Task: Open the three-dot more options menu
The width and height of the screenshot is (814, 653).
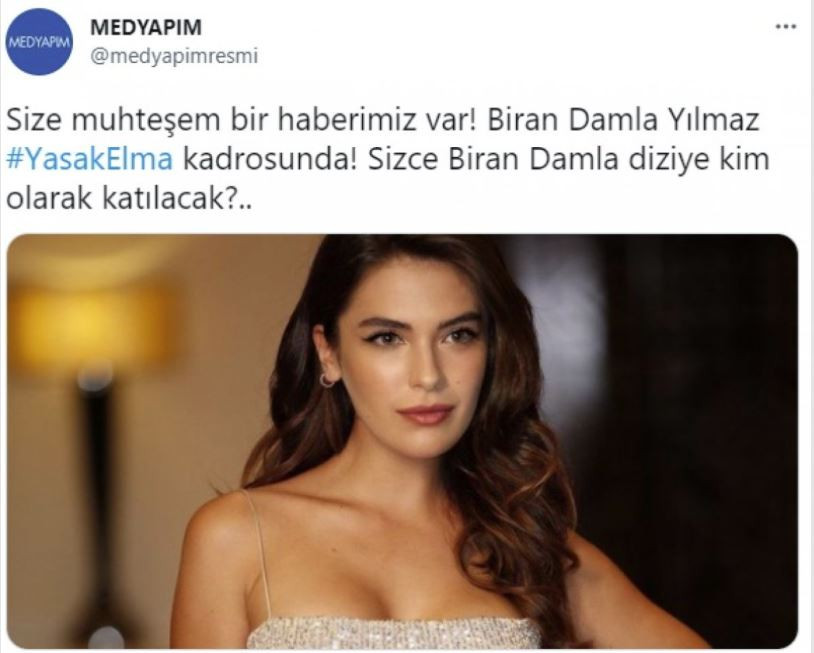Action: click(785, 27)
